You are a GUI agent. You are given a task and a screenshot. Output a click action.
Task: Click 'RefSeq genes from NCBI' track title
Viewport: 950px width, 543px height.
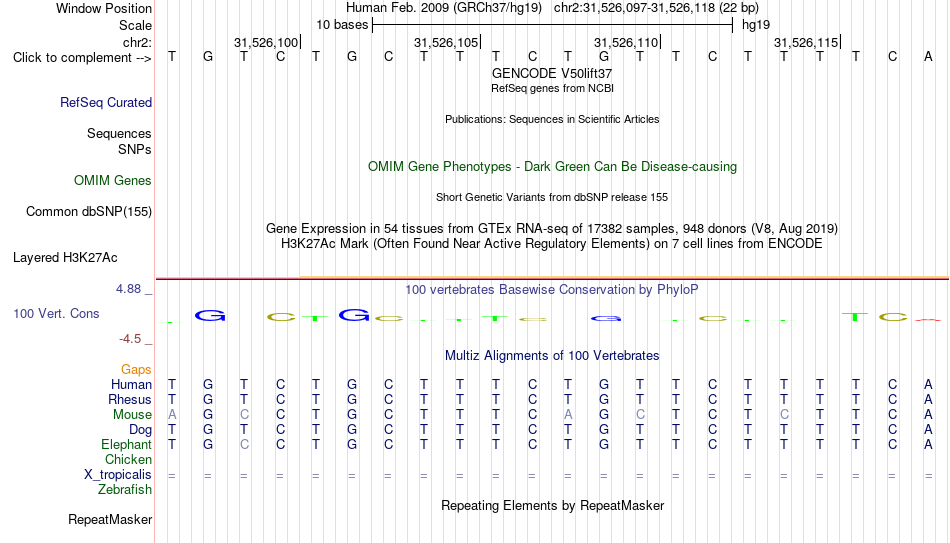552,88
